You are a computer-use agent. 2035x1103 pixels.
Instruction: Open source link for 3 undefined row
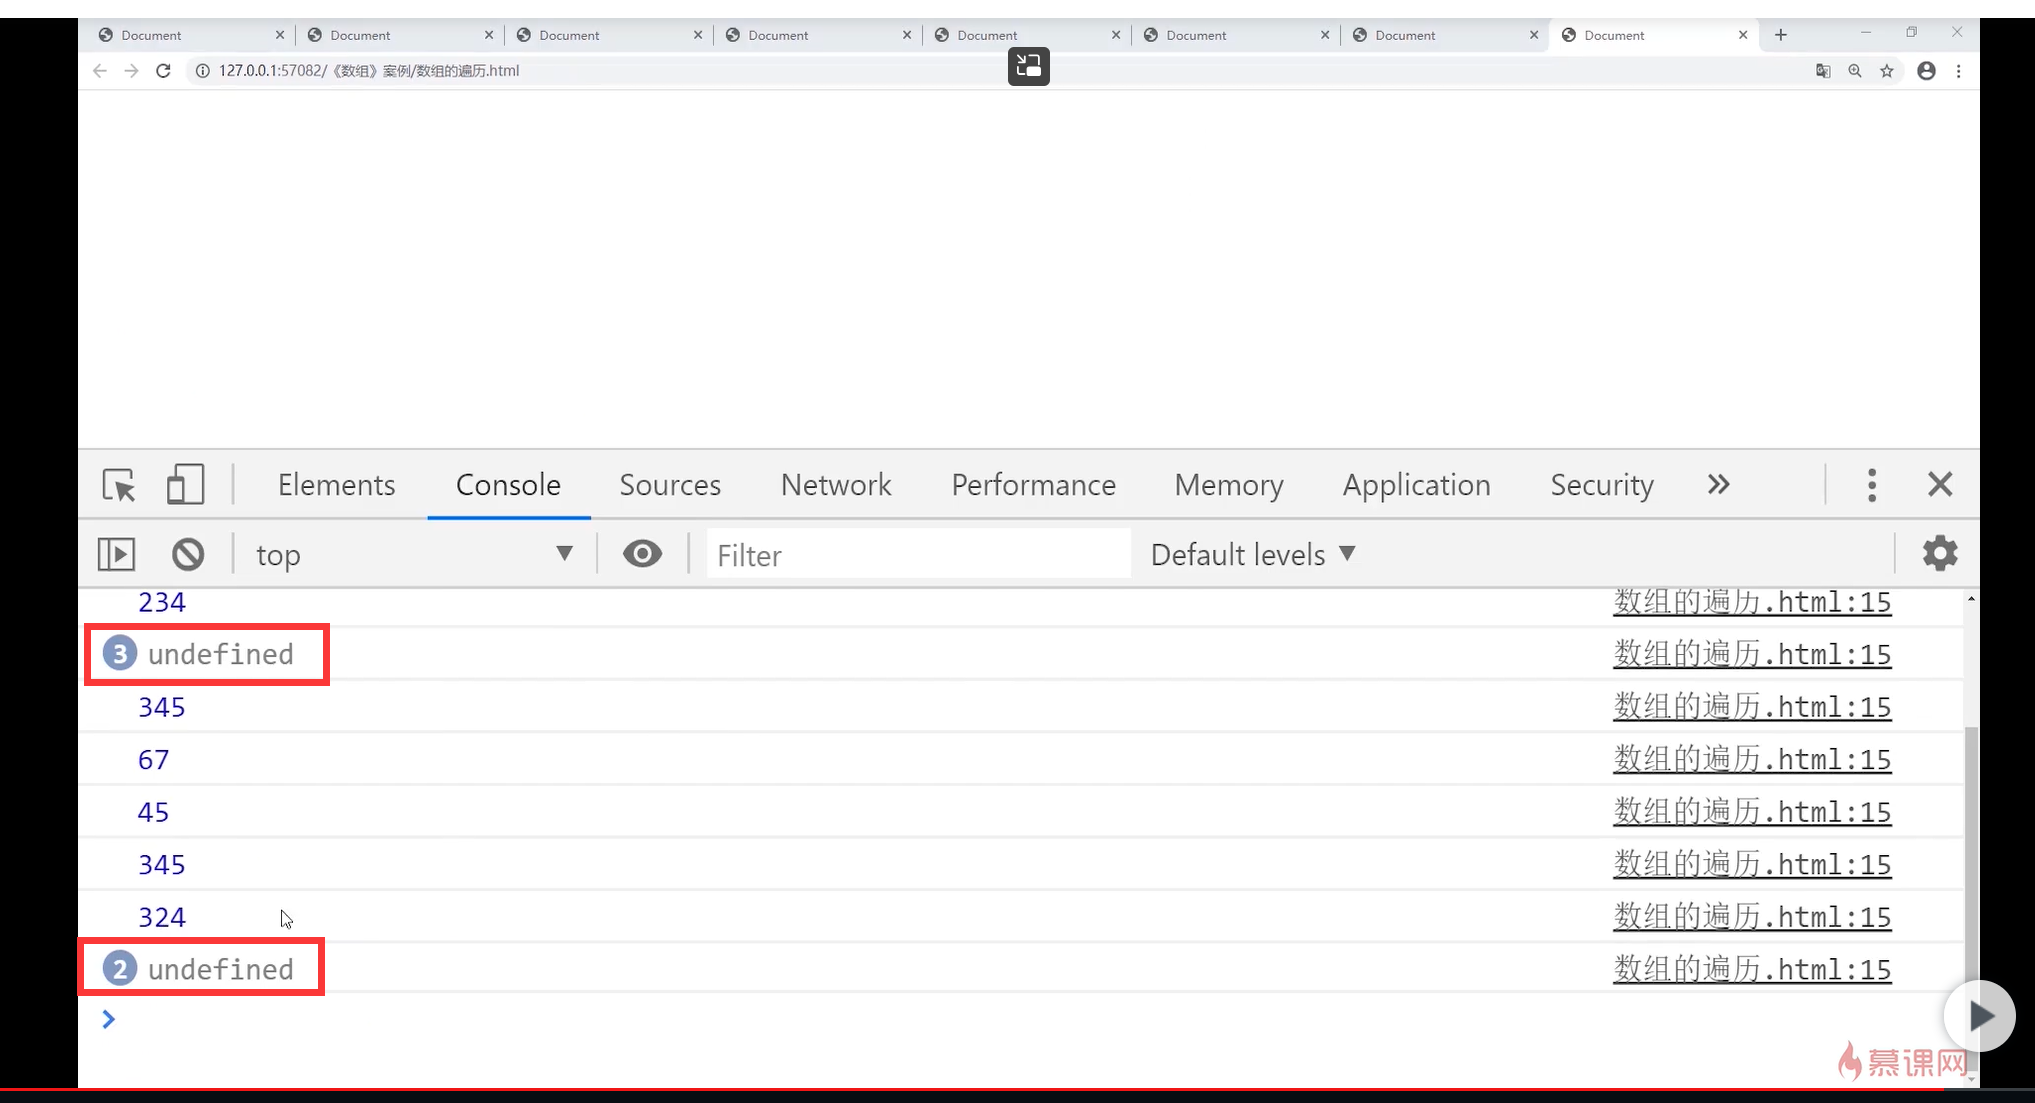pyautogui.click(x=1751, y=654)
